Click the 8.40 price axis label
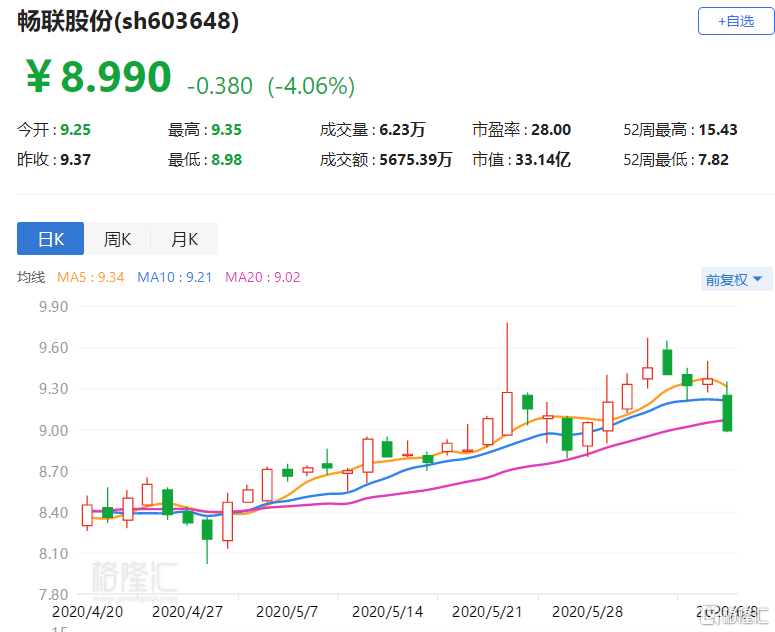The width and height of the screenshot is (775, 632). click(x=53, y=512)
